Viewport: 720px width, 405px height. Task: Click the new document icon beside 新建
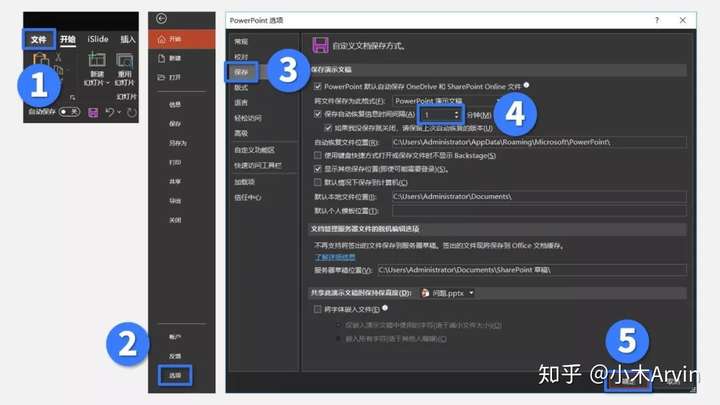[162, 58]
